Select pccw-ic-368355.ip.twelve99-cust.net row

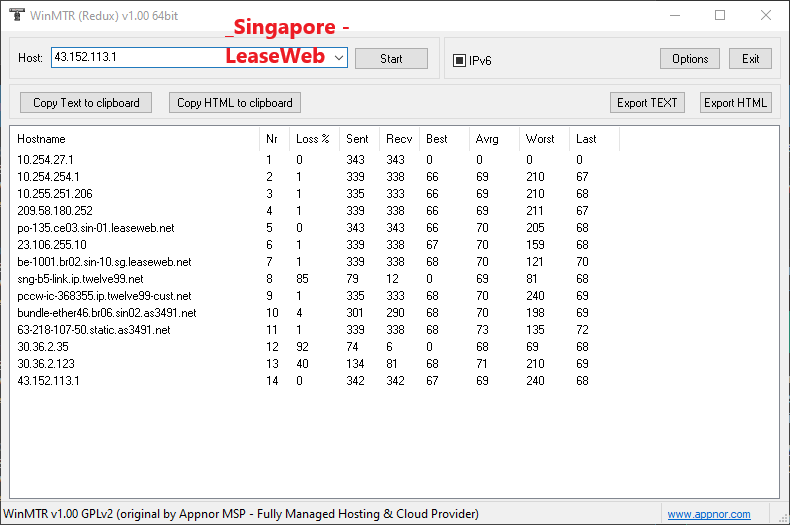315,296
